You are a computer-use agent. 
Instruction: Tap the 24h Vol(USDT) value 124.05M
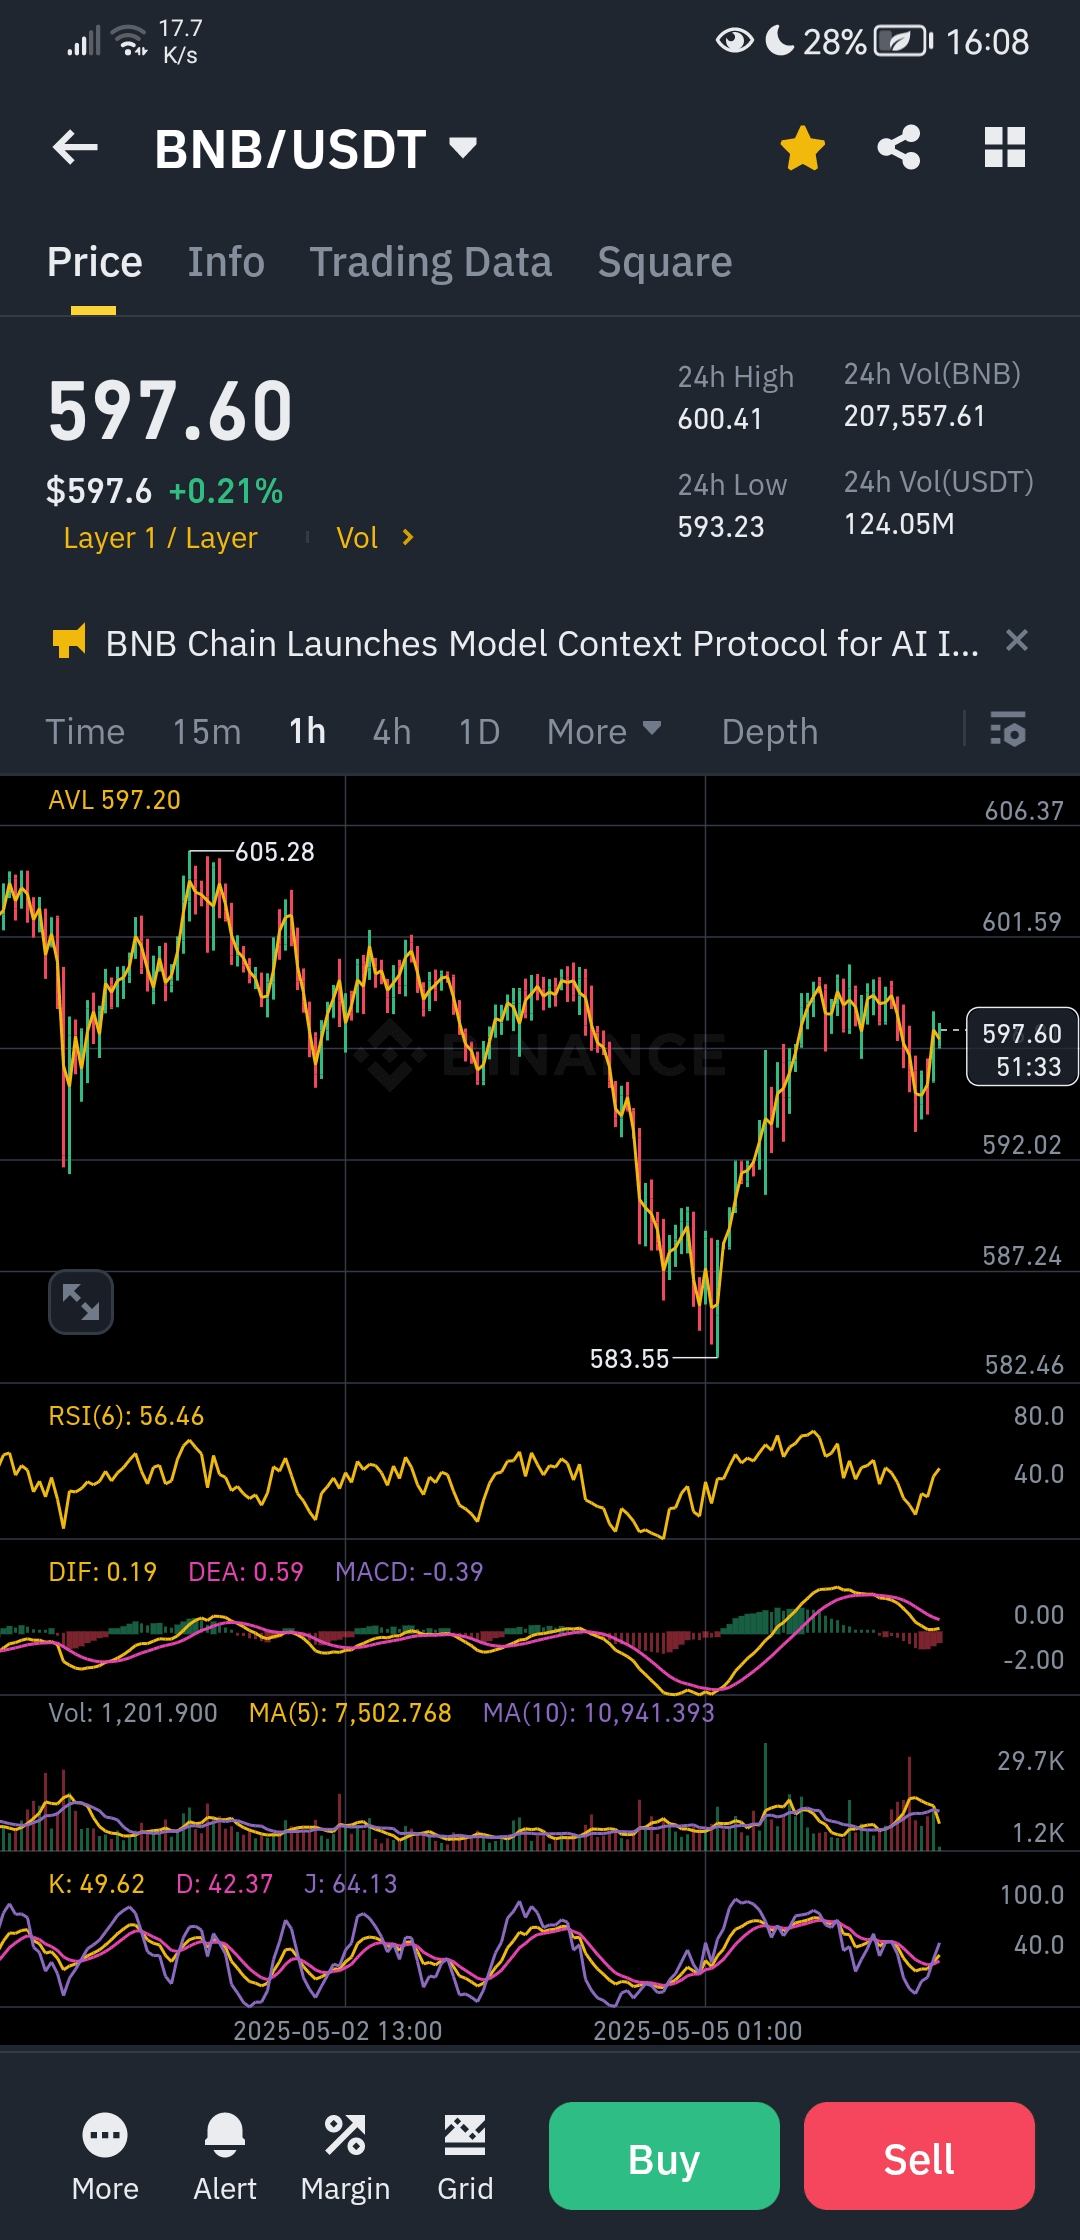899,524
